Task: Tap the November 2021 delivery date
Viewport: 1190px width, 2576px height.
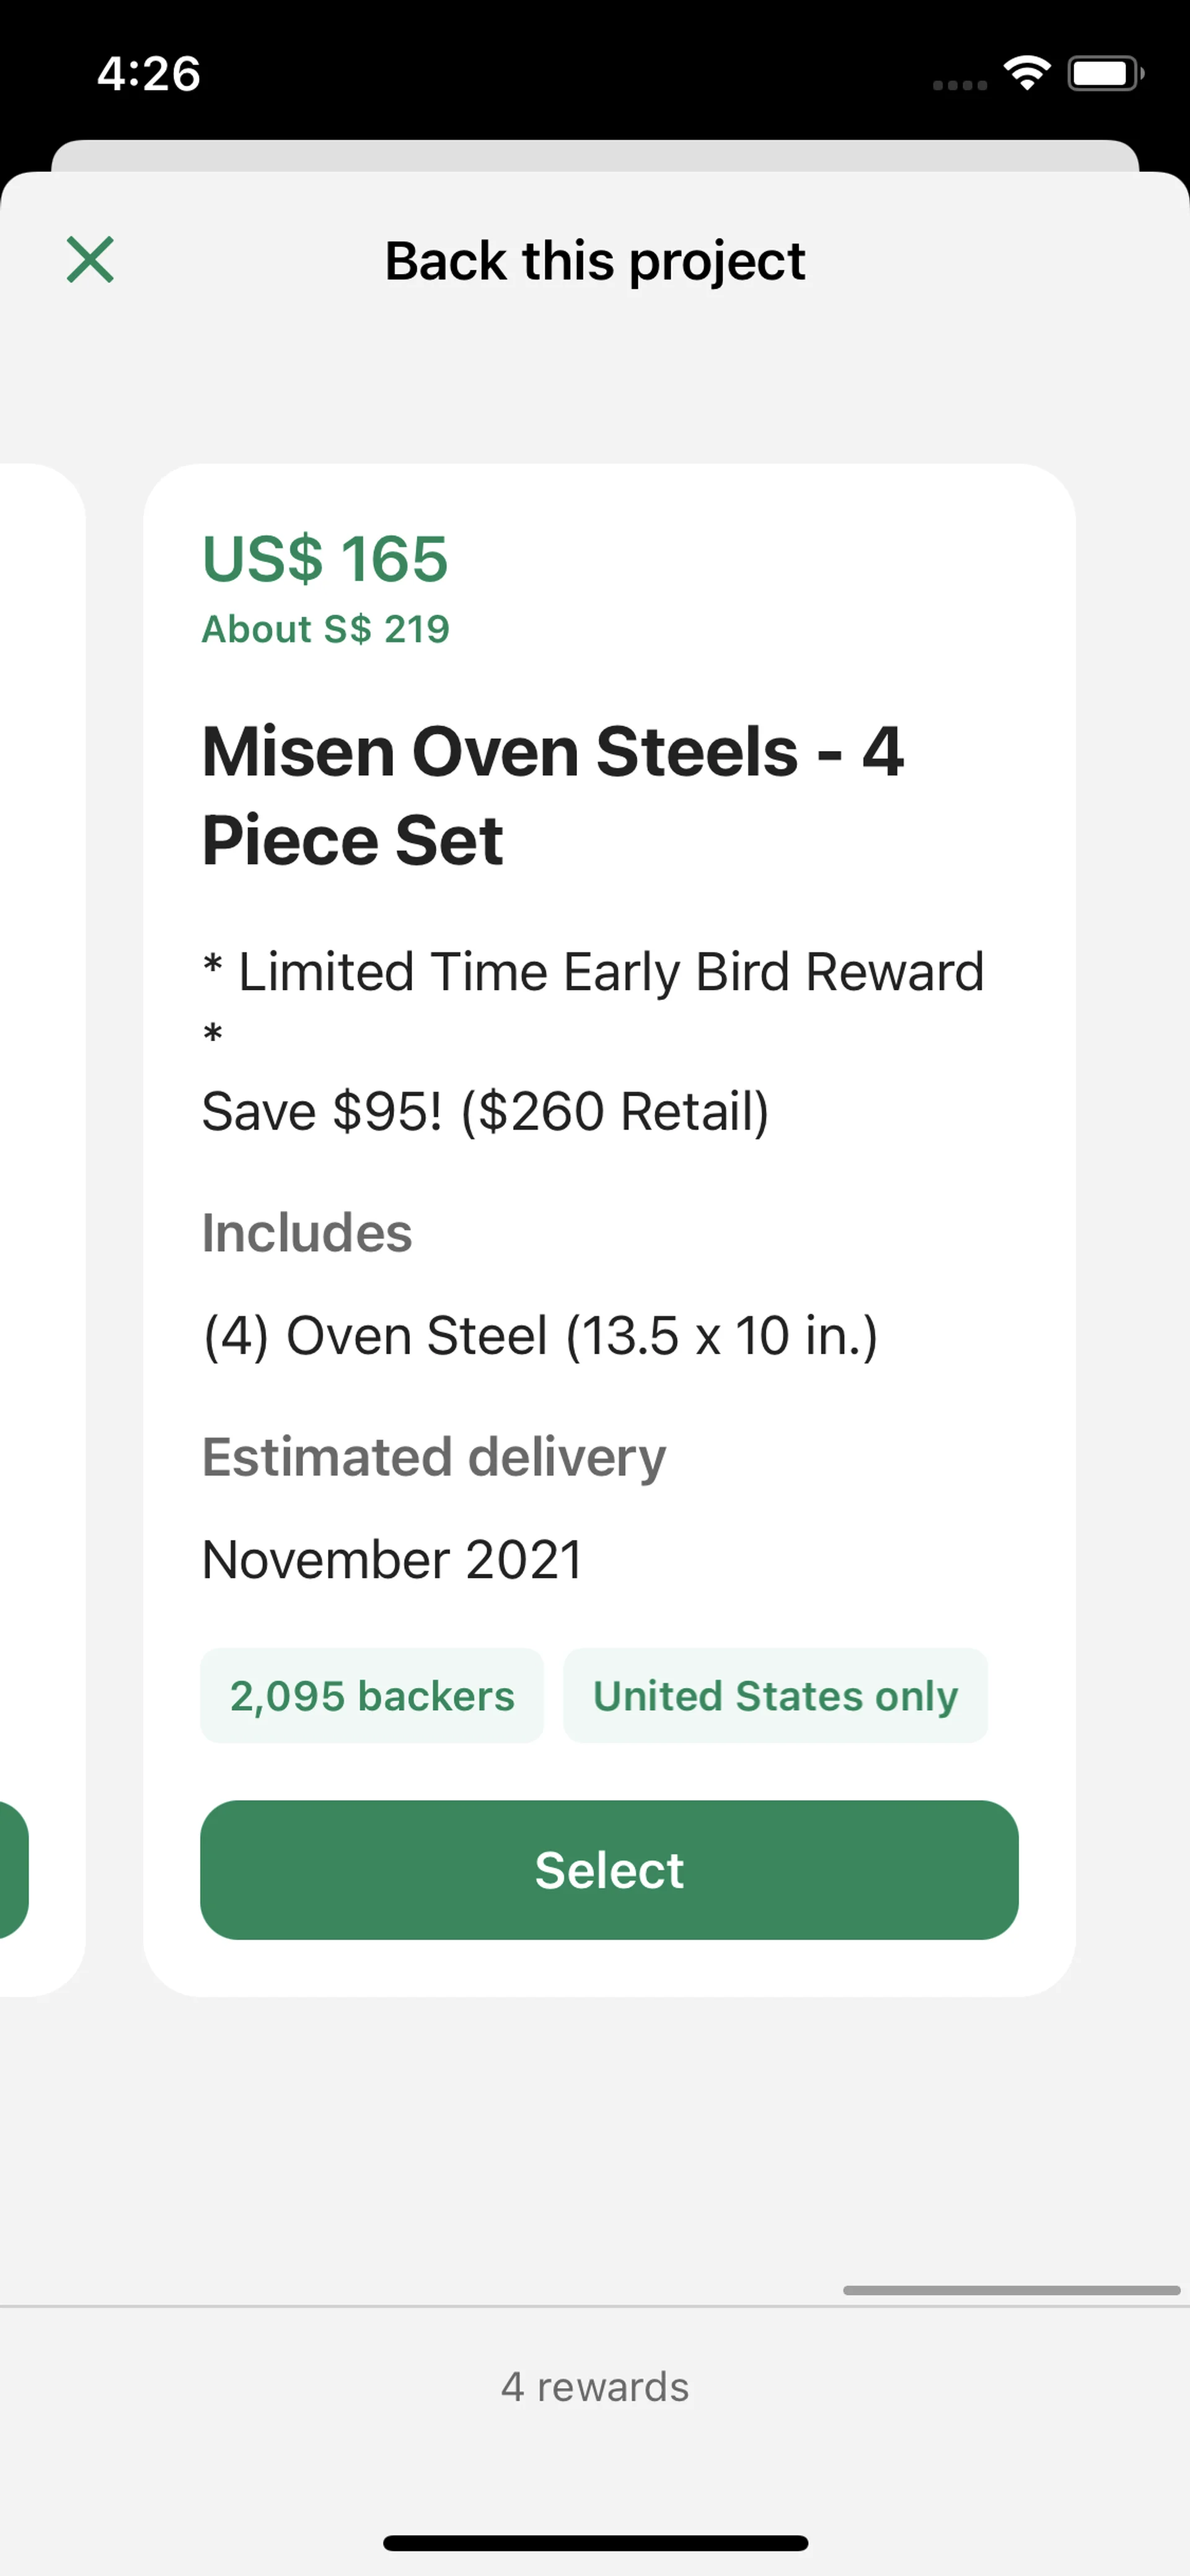Action: click(x=392, y=1560)
